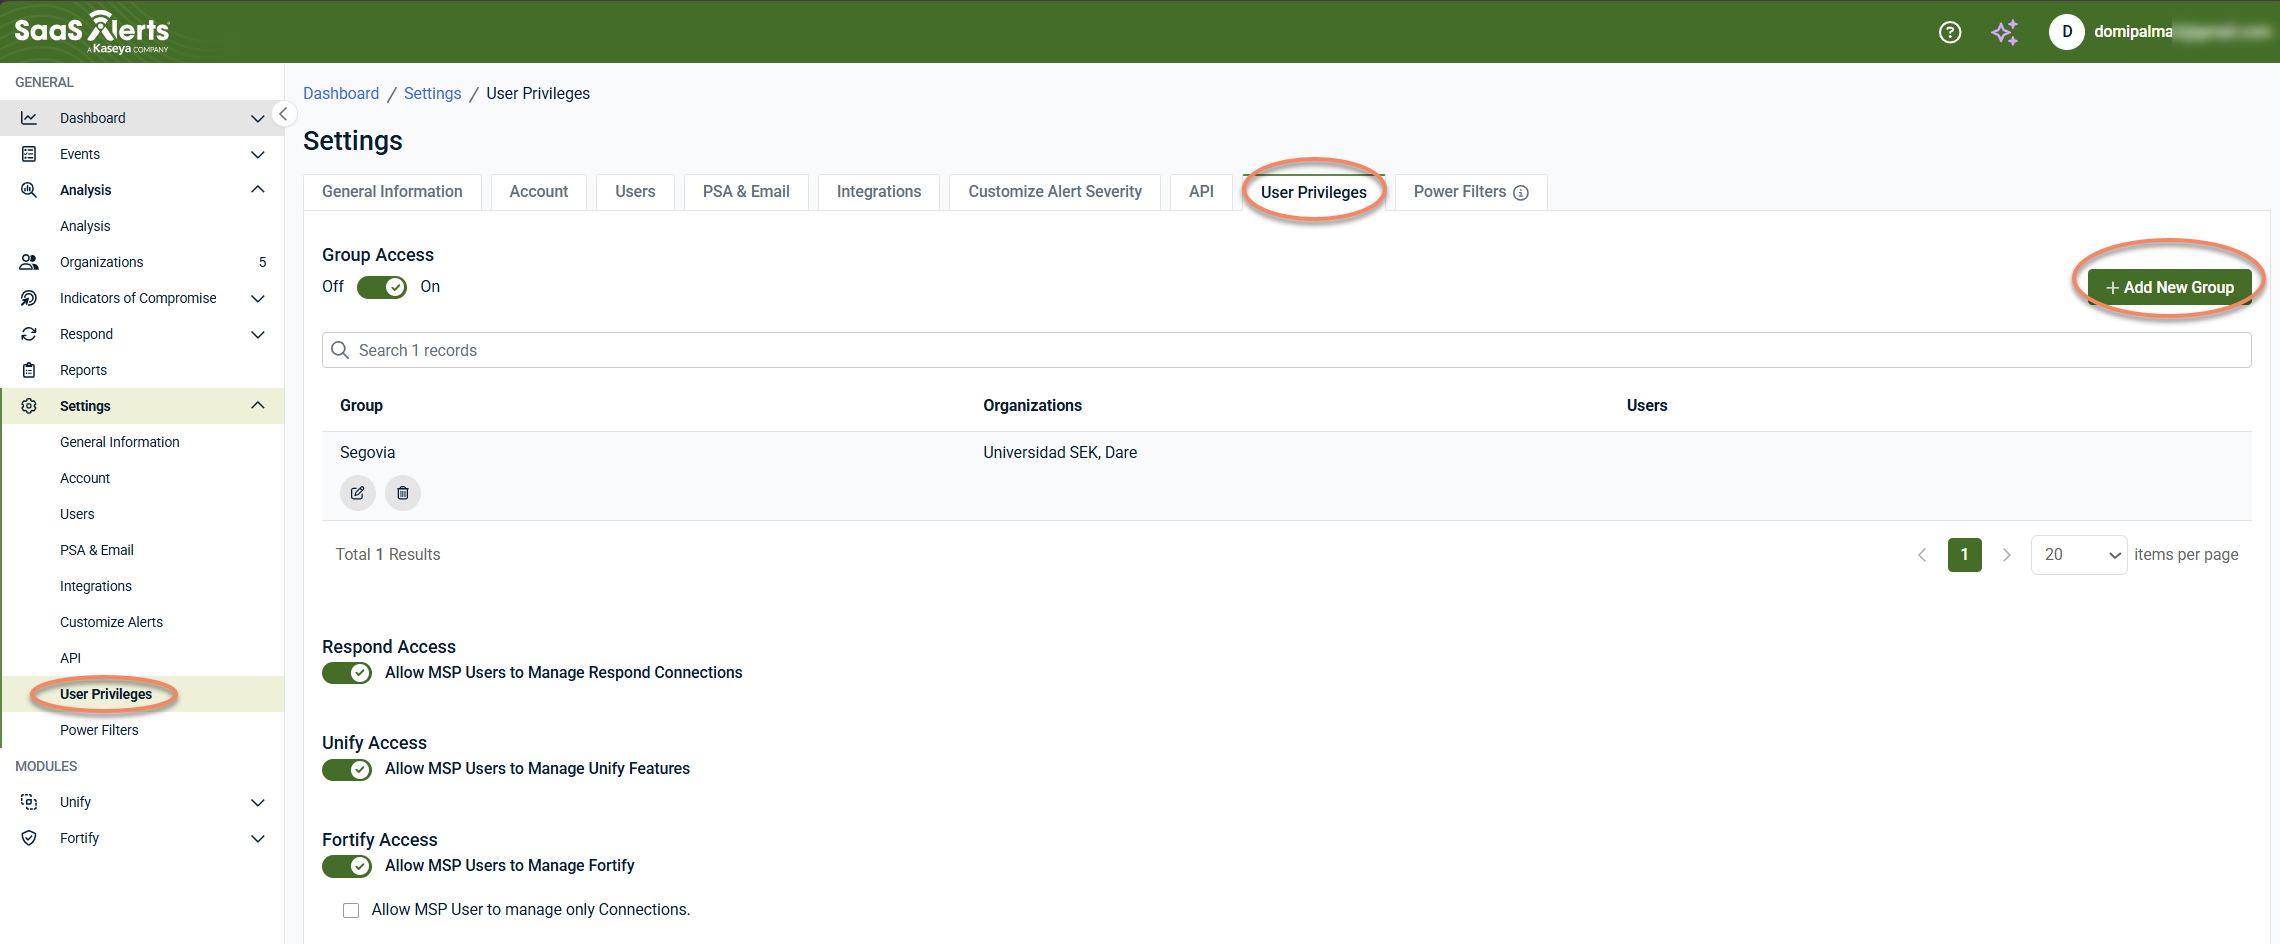Click the Settings gear icon in sidebar
Image resolution: width=2280 pixels, height=944 pixels.
[29, 406]
